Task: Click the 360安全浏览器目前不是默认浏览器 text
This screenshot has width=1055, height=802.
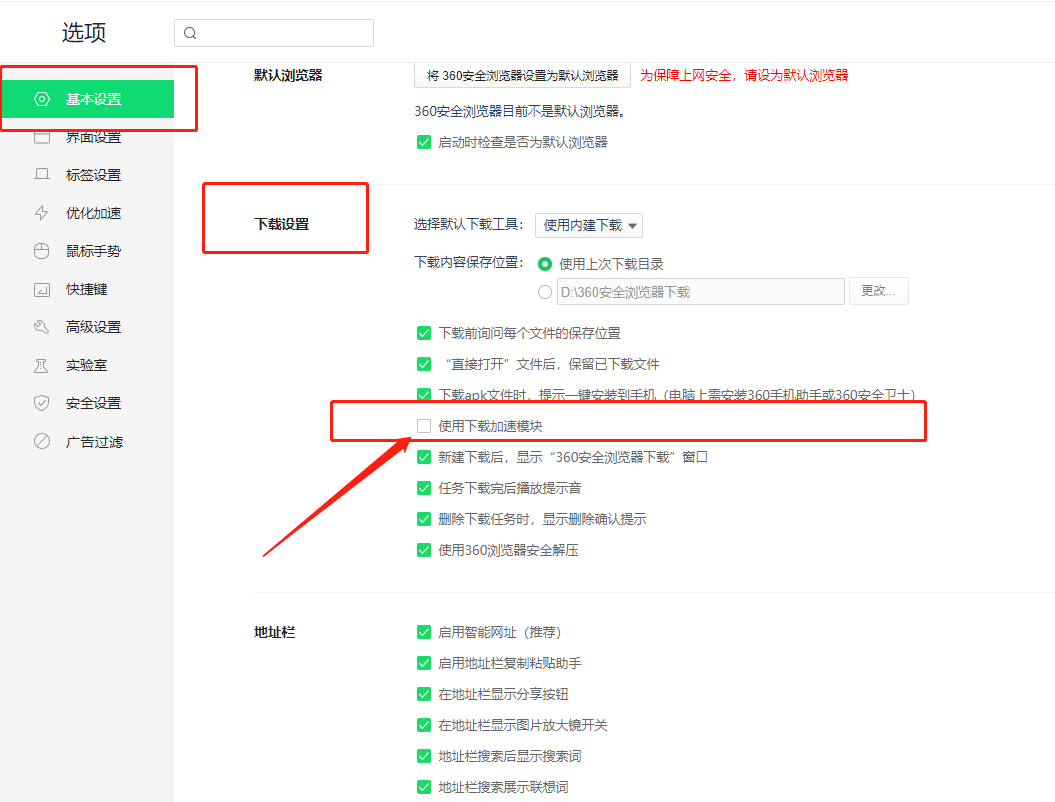Action: (x=520, y=111)
